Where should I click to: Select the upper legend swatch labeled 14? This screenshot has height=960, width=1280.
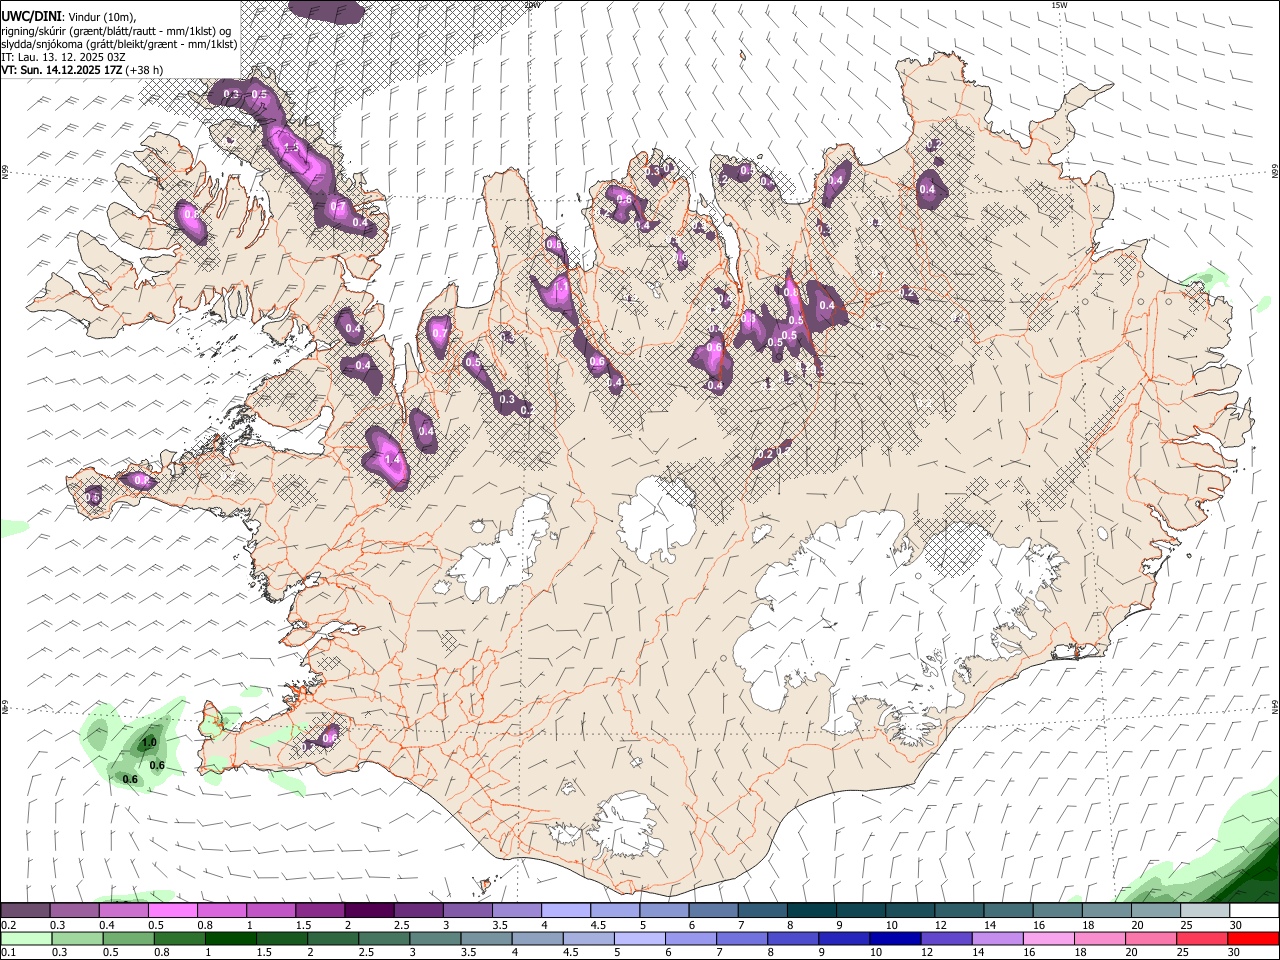[1008, 910]
